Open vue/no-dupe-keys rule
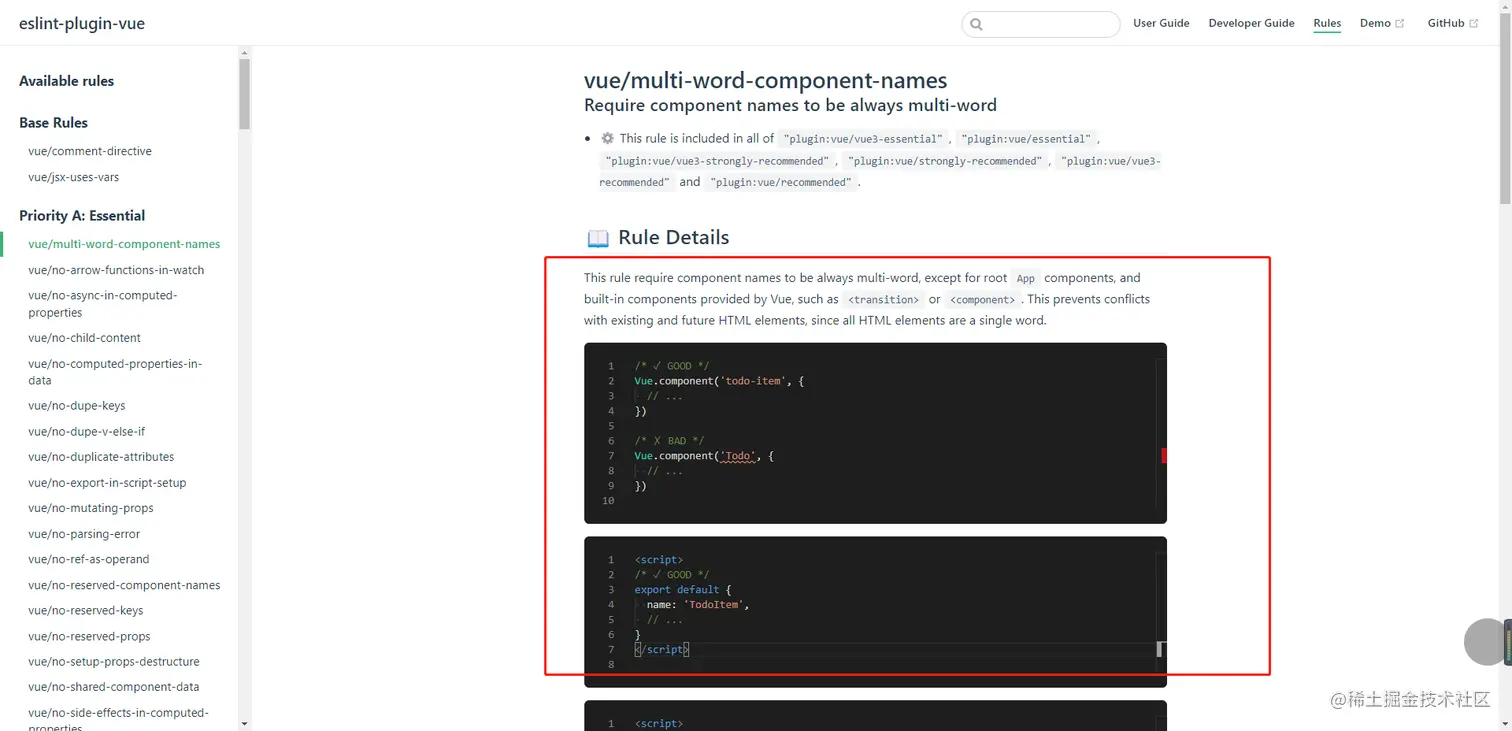The height and width of the screenshot is (731, 1512). [x=76, y=406]
